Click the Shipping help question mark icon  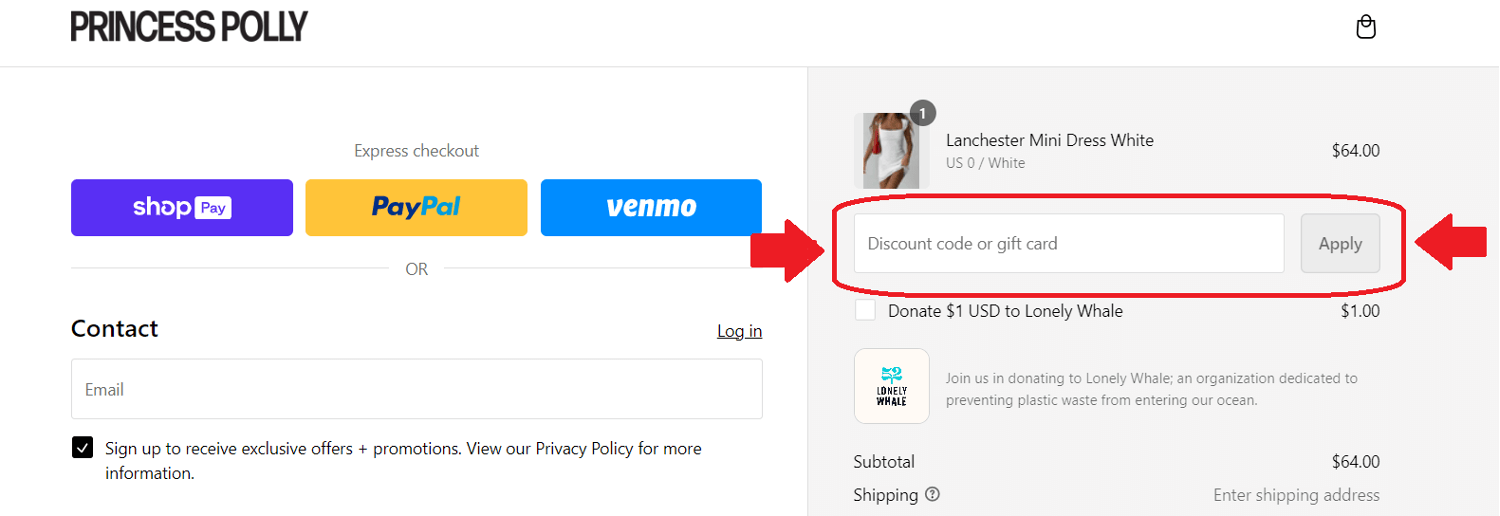click(932, 494)
